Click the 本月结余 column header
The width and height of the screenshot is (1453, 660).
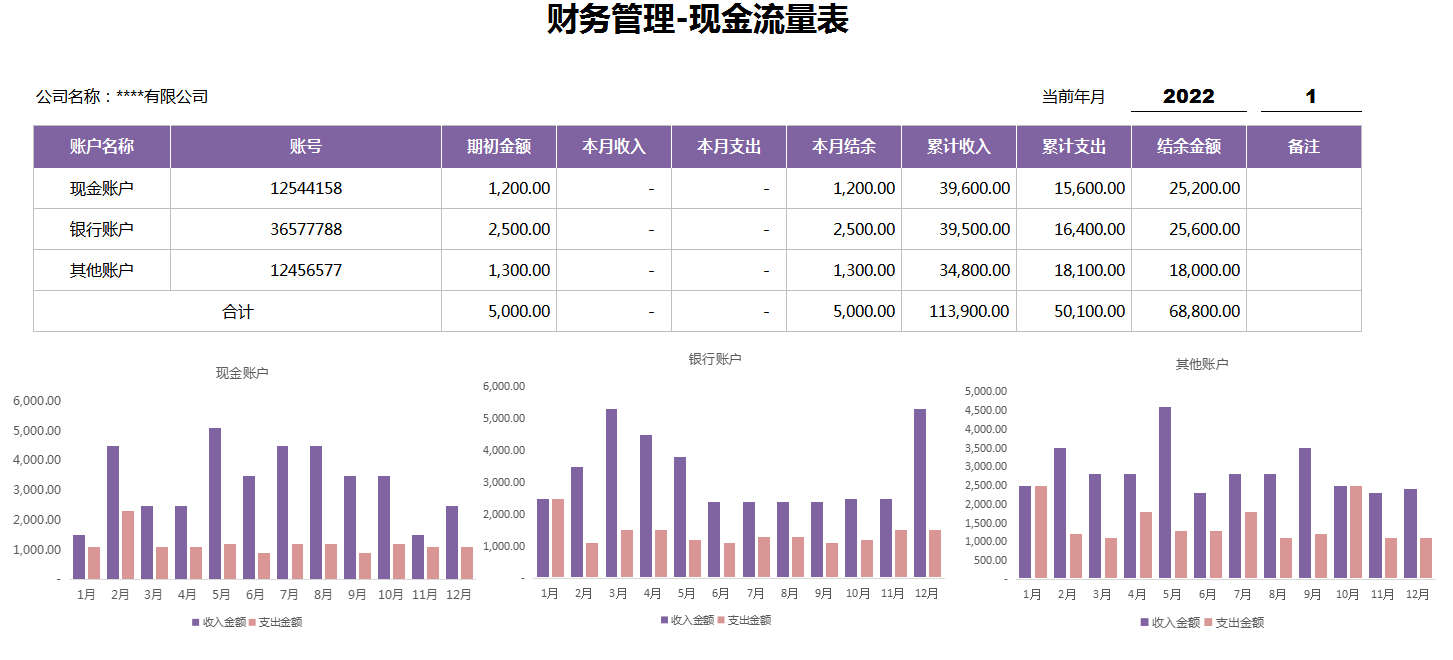point(844,146)
